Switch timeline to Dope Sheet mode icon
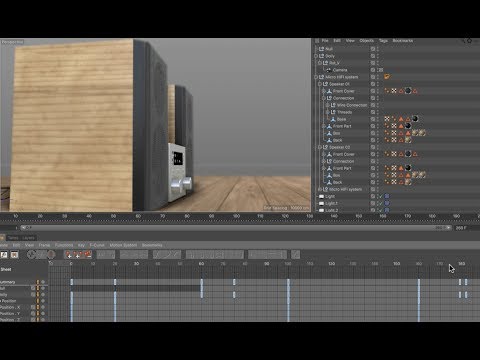Image resolution: width=480 pixels, height=360 pixels. pyautogui.click(x=4, y=255)
